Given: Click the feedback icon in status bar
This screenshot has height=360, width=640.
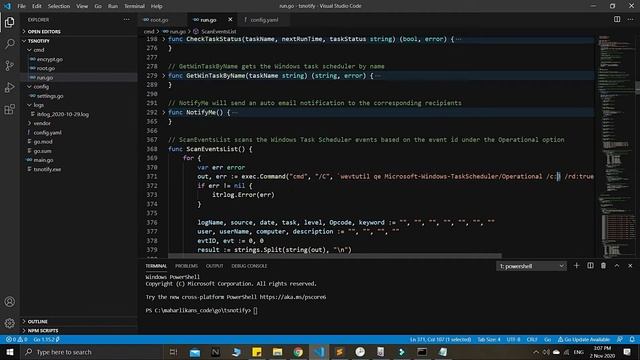Looking at the screenshot, I should coord(620,339).
